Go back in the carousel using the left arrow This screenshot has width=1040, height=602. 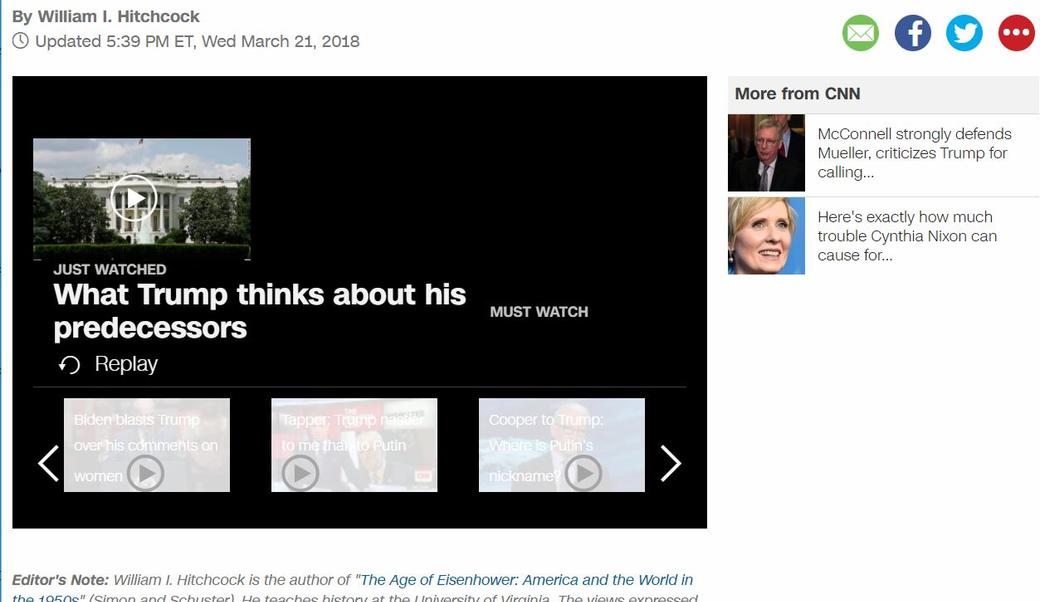48,463
